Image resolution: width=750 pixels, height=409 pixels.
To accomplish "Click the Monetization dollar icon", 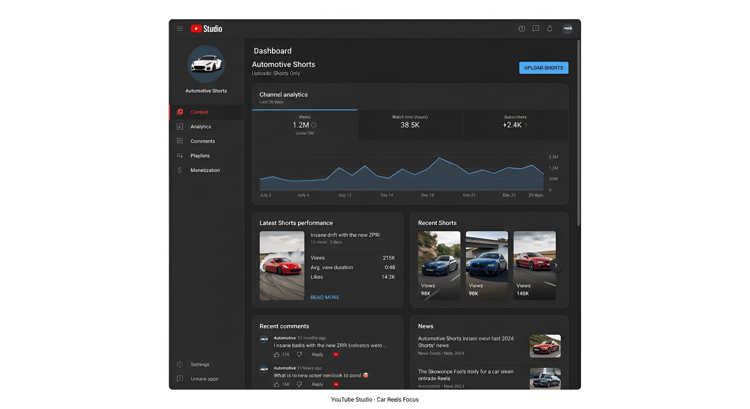I will click(180, 170).
